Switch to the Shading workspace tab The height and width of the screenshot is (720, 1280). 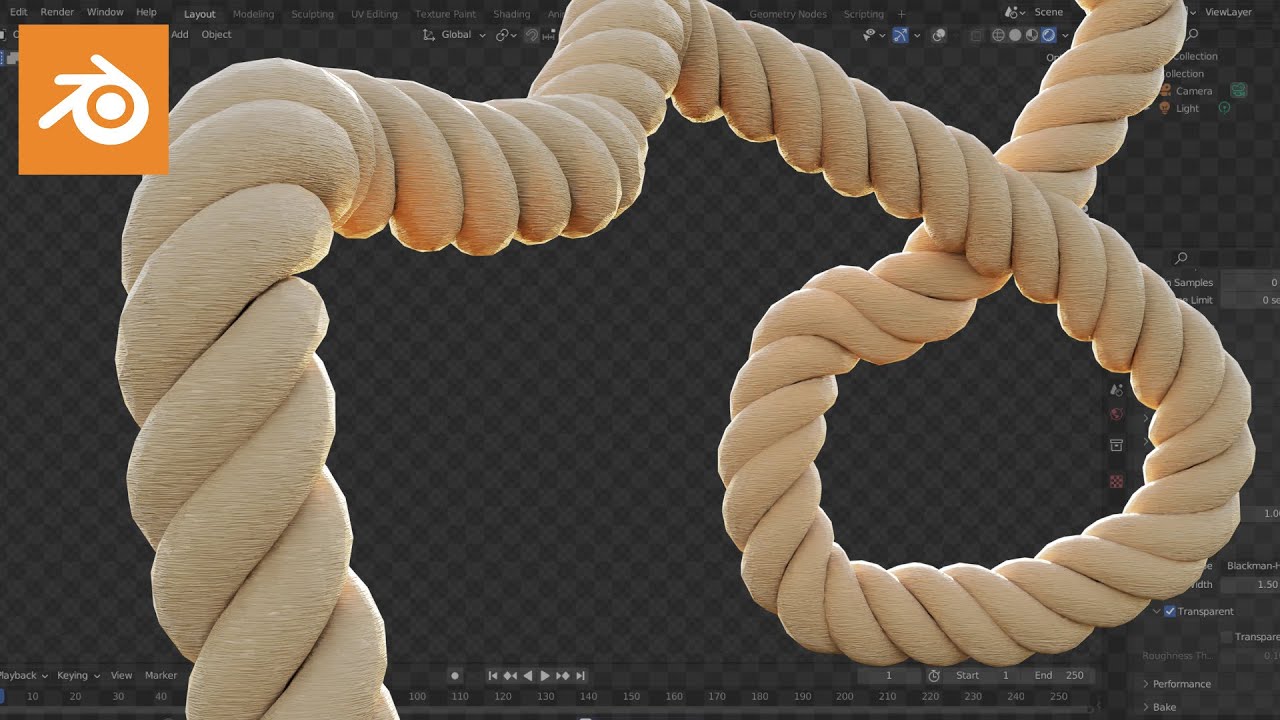(511, 14)
